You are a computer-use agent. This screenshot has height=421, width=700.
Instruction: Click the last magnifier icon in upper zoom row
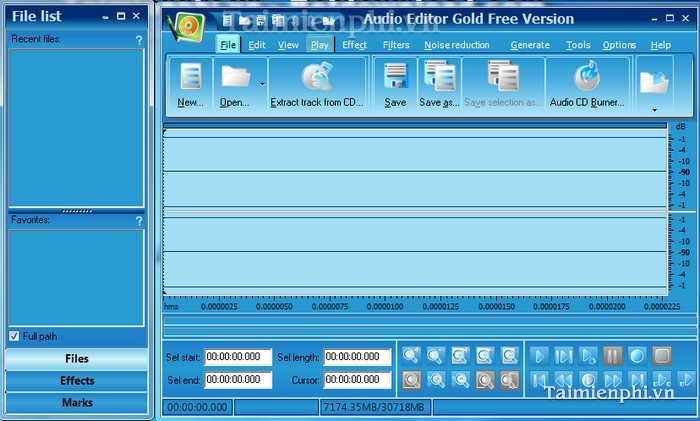click(x=509, y=356)
